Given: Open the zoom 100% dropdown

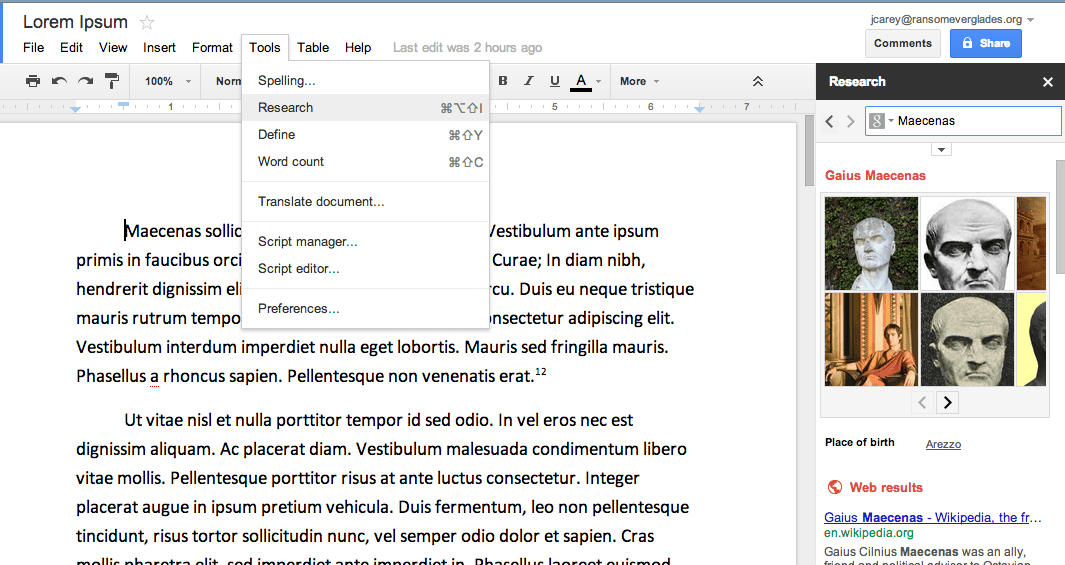Looking at the screenshot, I should (x=168, y=81).
